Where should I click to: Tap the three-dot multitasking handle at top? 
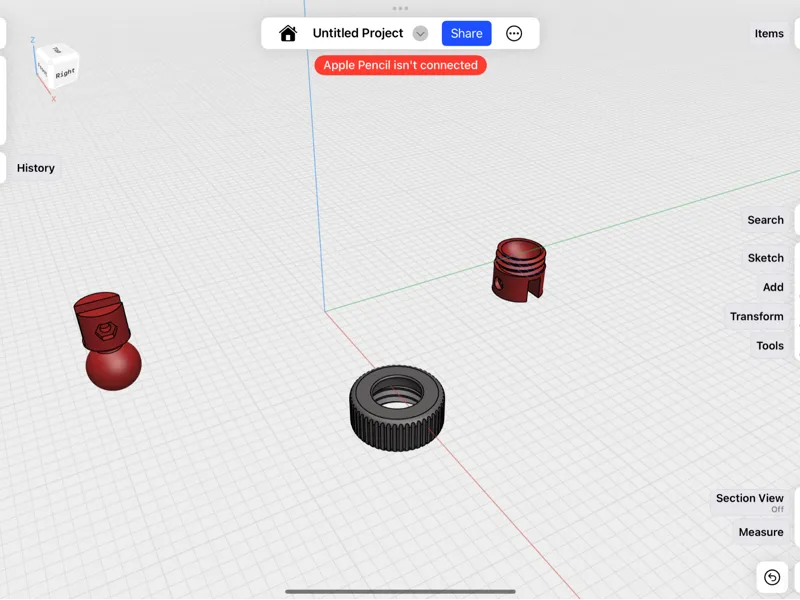[400, 8]
